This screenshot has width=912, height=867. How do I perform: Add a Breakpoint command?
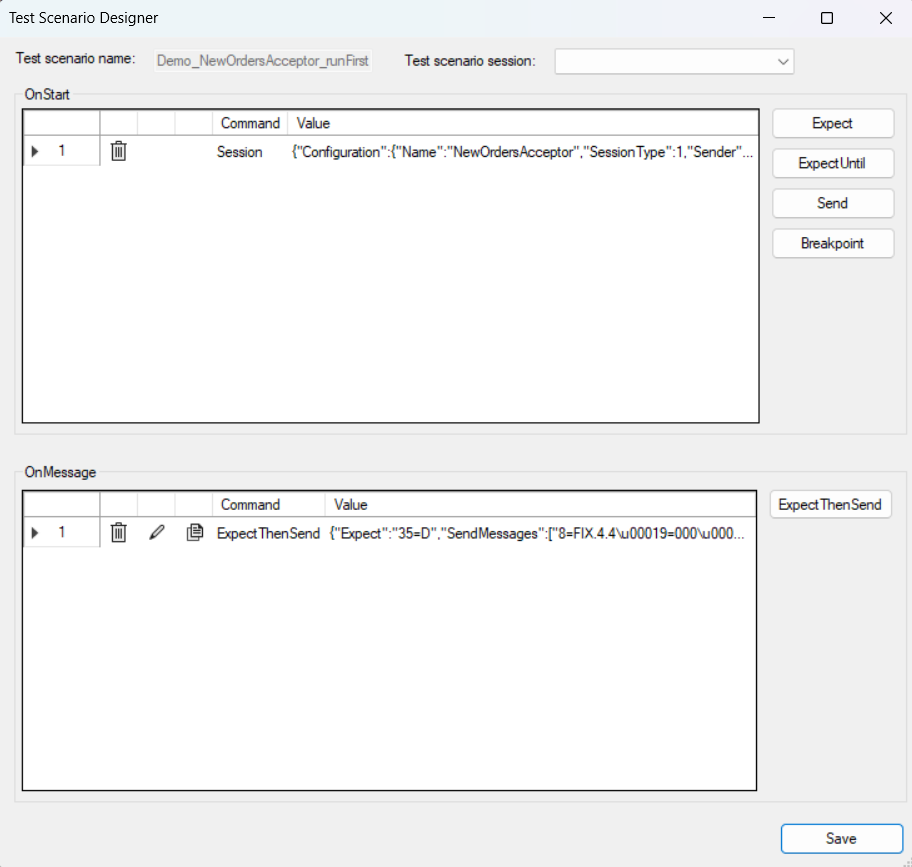tap(832, 243)
